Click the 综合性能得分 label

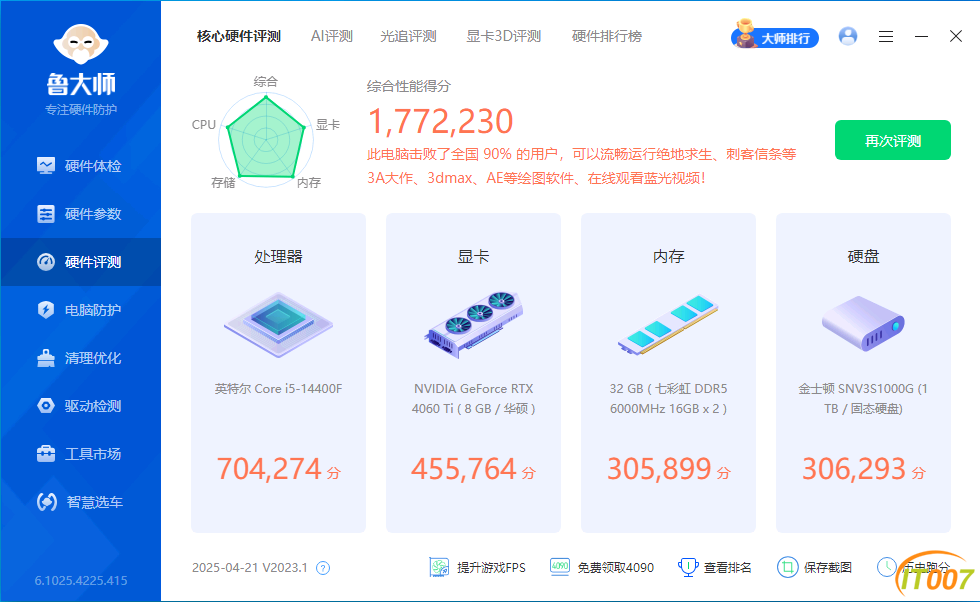point(409,86)
